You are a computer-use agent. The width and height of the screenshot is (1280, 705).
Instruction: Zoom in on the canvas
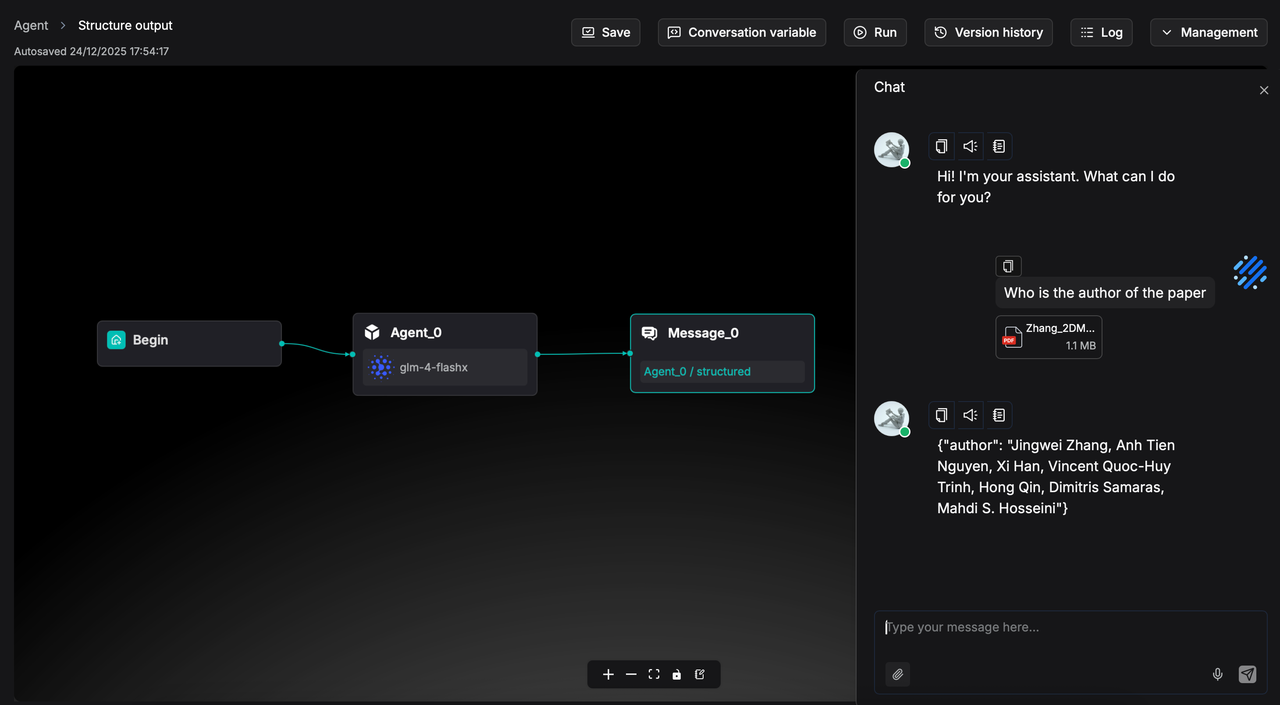[x=608, y=674]
